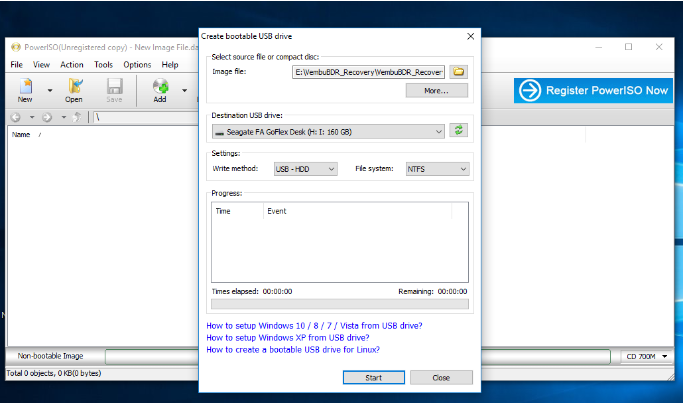Click the Forward navigation arrow icon
Screen dimensions: 683x406
click(47, 117)
